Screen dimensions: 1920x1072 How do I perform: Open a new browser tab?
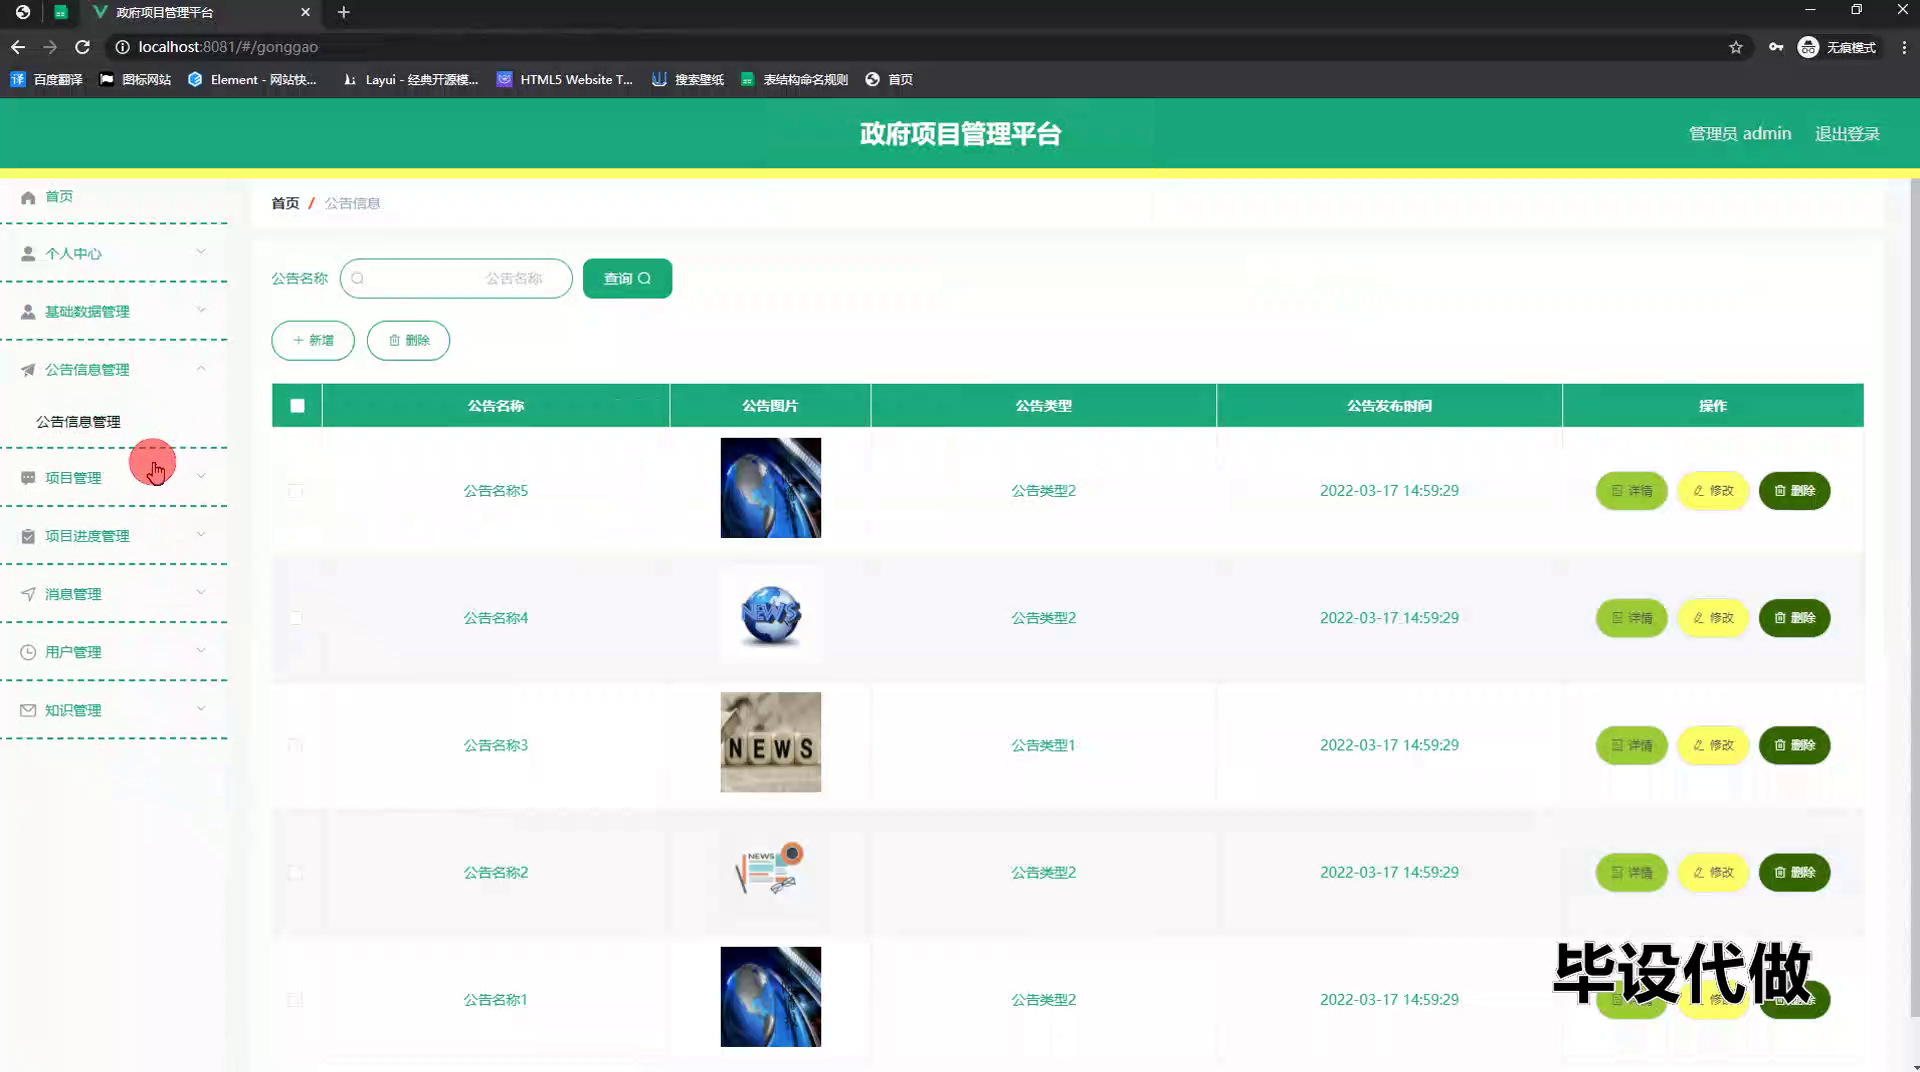pyautogui.click(x=343, y=12)
